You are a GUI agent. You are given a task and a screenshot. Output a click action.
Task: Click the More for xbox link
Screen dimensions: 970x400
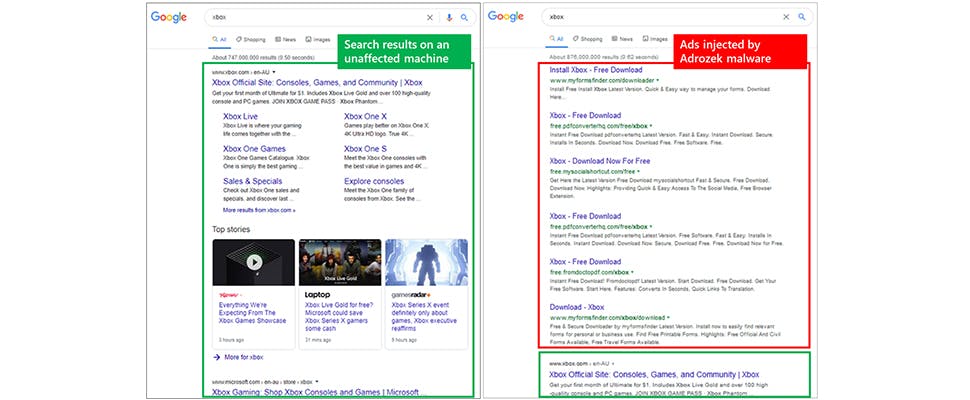coord(244,357)
